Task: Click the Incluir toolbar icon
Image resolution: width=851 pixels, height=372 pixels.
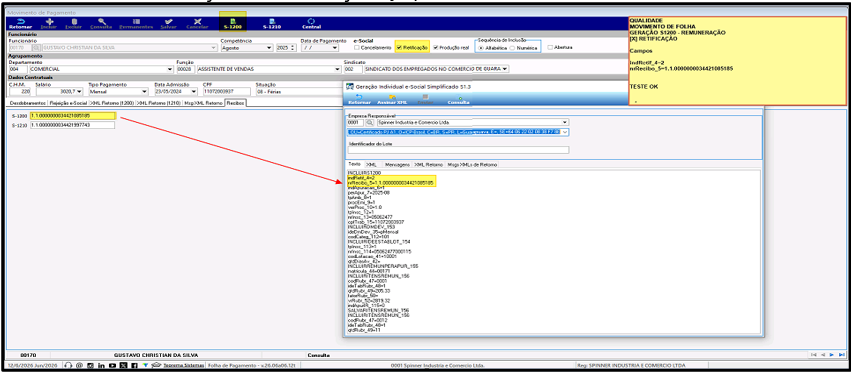Action: [x=48, y=23]
